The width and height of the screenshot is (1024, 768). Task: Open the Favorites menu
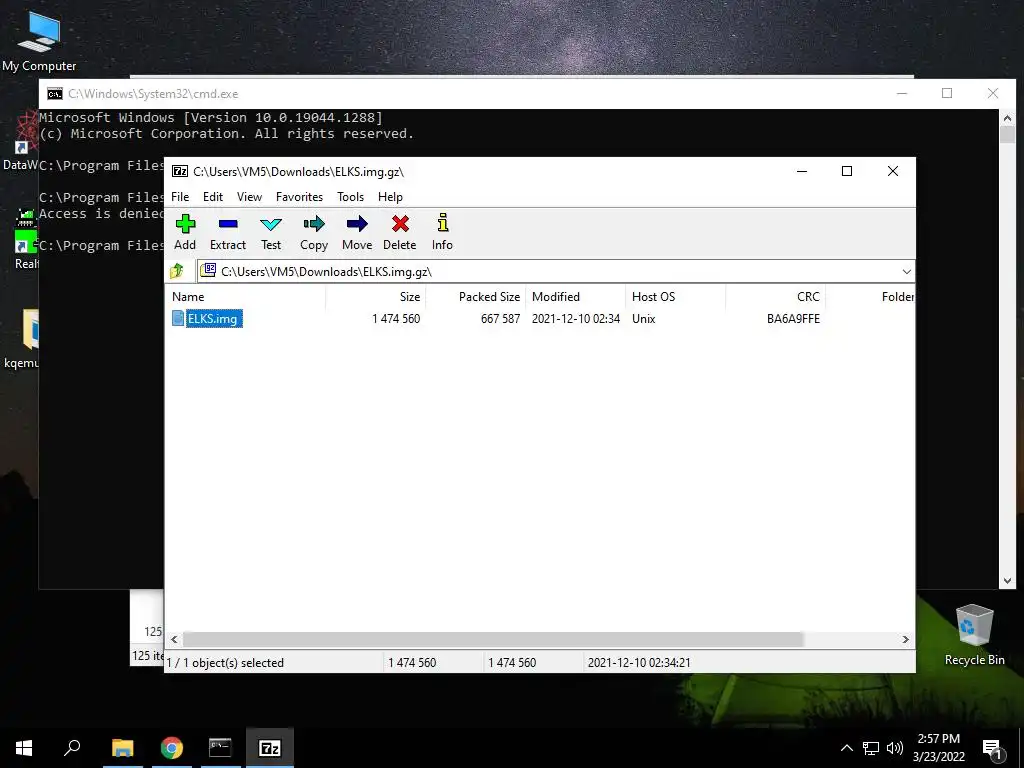299,197
